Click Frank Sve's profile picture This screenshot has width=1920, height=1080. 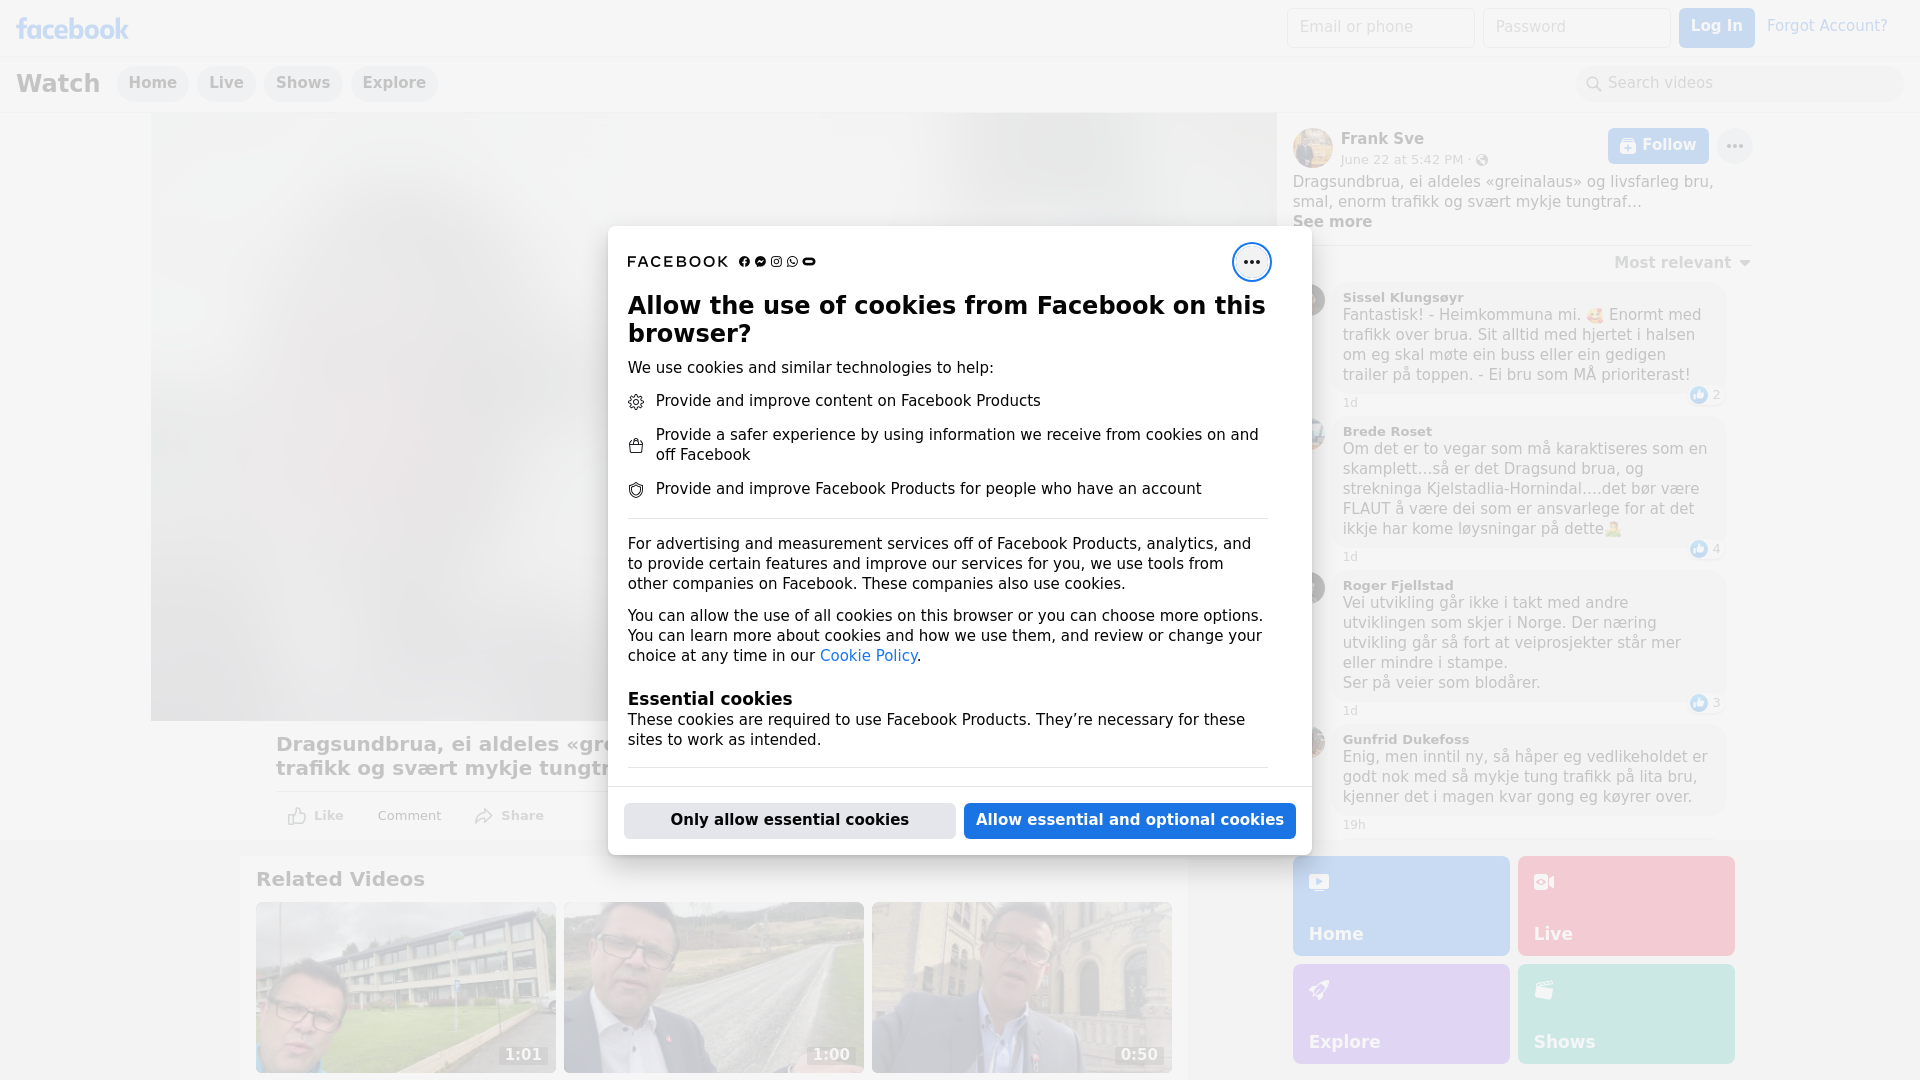[x=1312, y=148]
